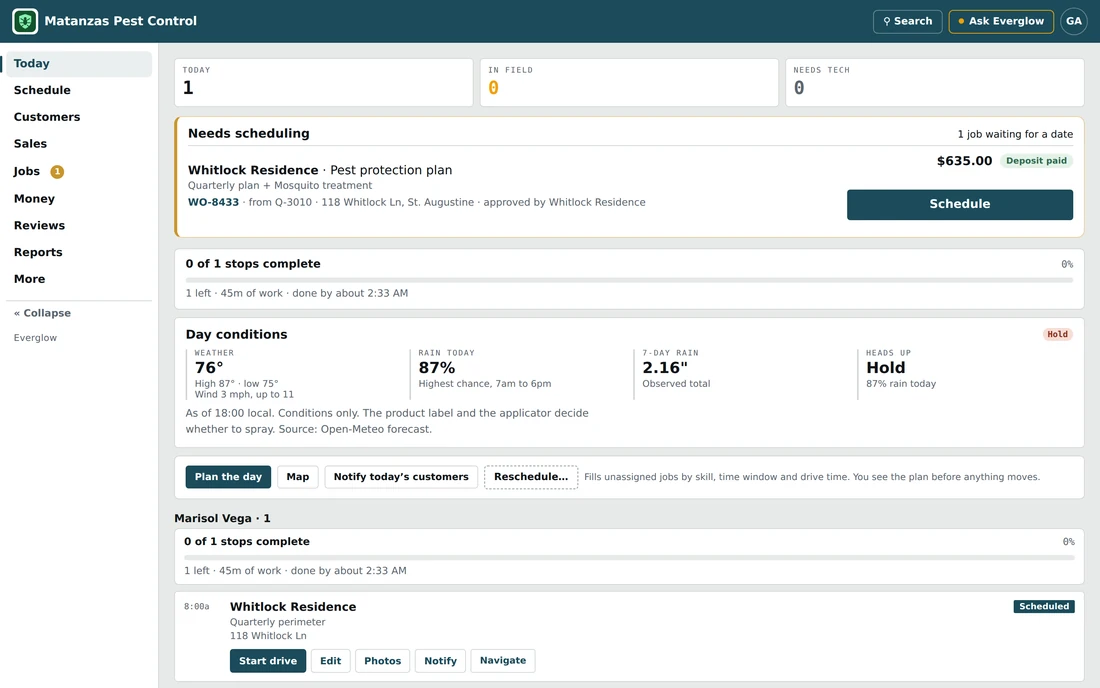
Task: Go to the Today page
Action: coord(78,63)
